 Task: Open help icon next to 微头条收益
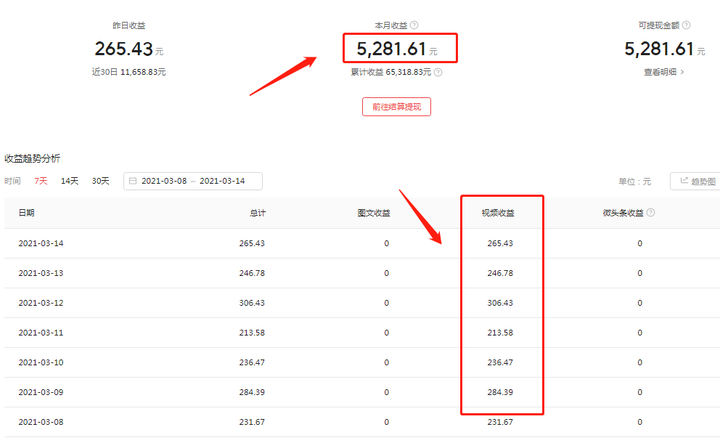coord(651,213)
